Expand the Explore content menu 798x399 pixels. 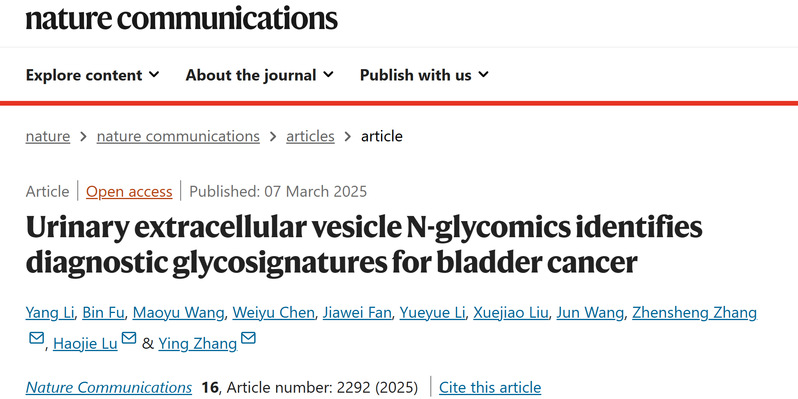[x=93, y=75]
